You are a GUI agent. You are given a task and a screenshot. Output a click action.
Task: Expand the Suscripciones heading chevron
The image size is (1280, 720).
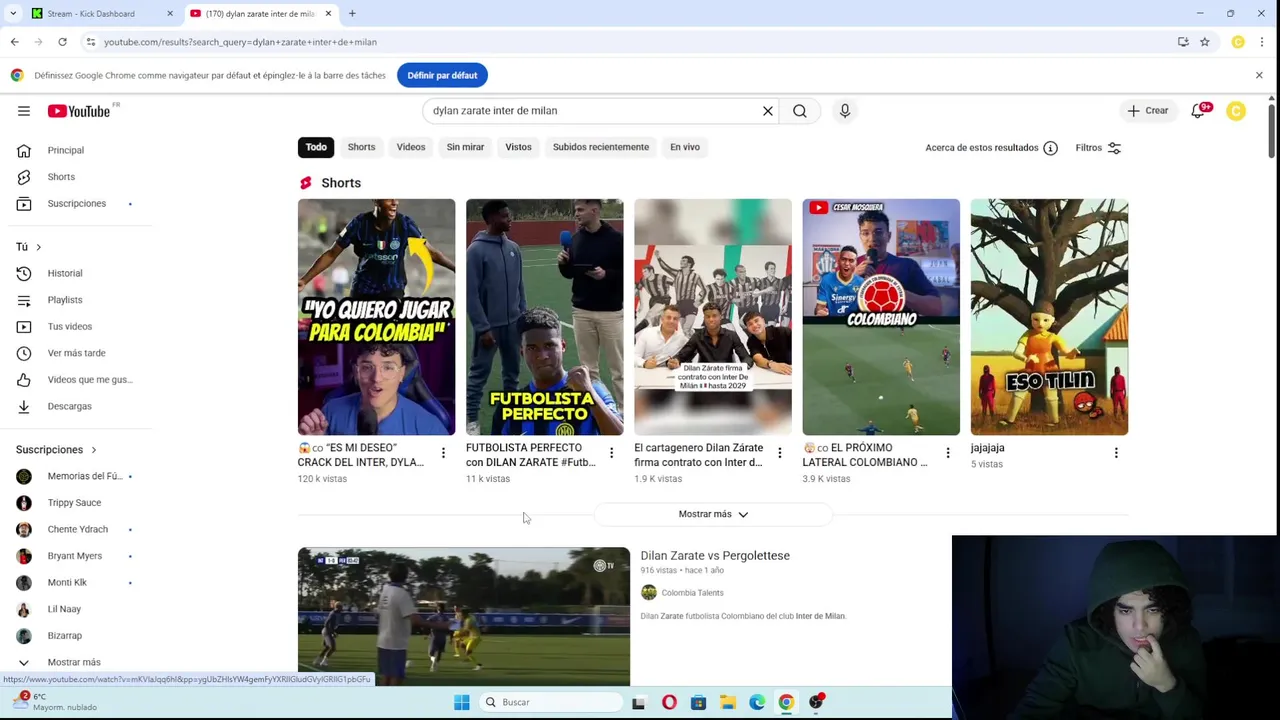point(94,450)
